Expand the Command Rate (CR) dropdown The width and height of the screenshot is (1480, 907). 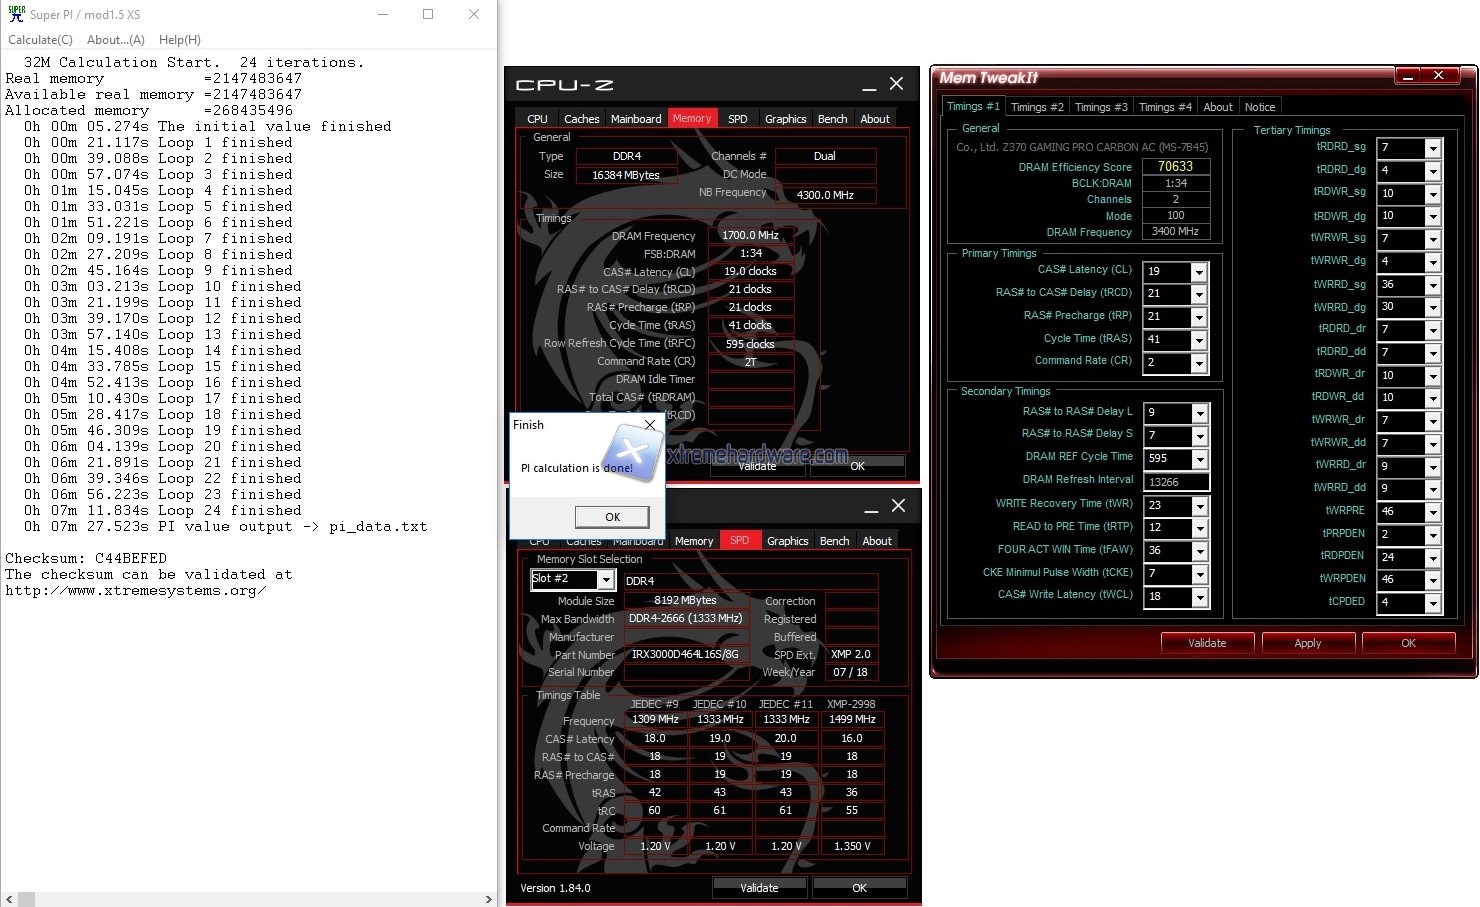click(x=1199, y=363)
